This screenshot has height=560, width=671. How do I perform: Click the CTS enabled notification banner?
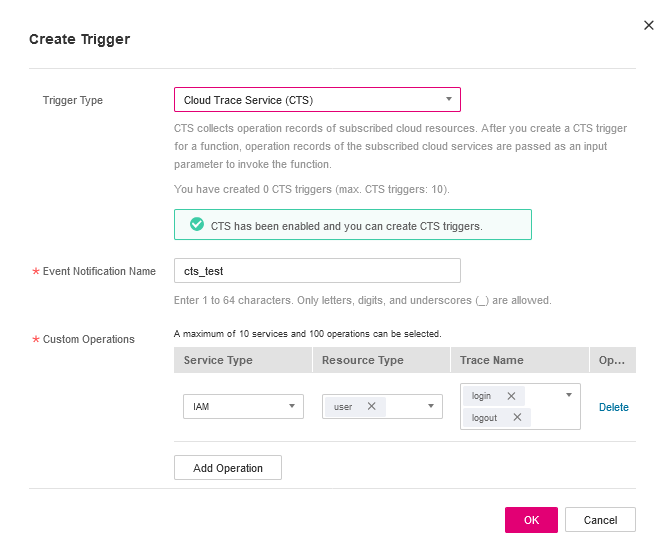tap(352, 225)
